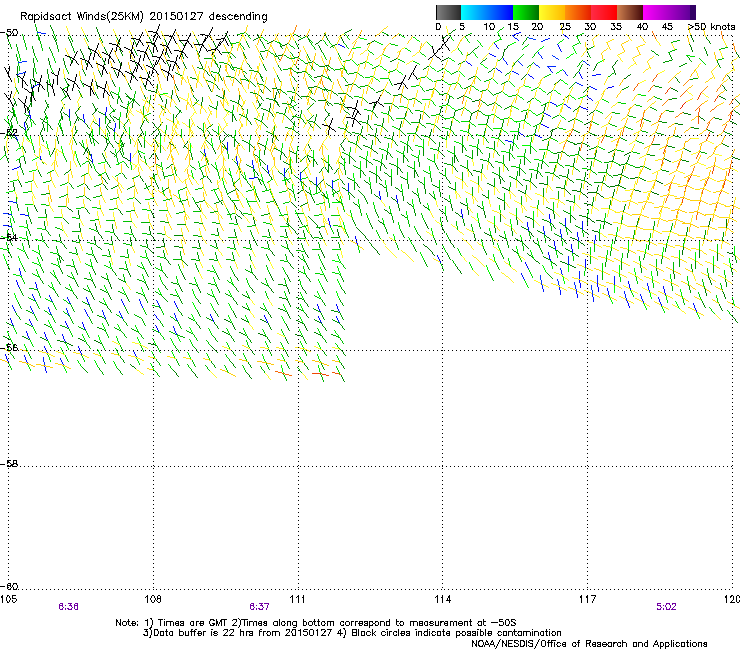Image resolution: width=740 pixels, height=650 pixels.
Task: Click the legend value '25'
Action: tap(564, 27)
